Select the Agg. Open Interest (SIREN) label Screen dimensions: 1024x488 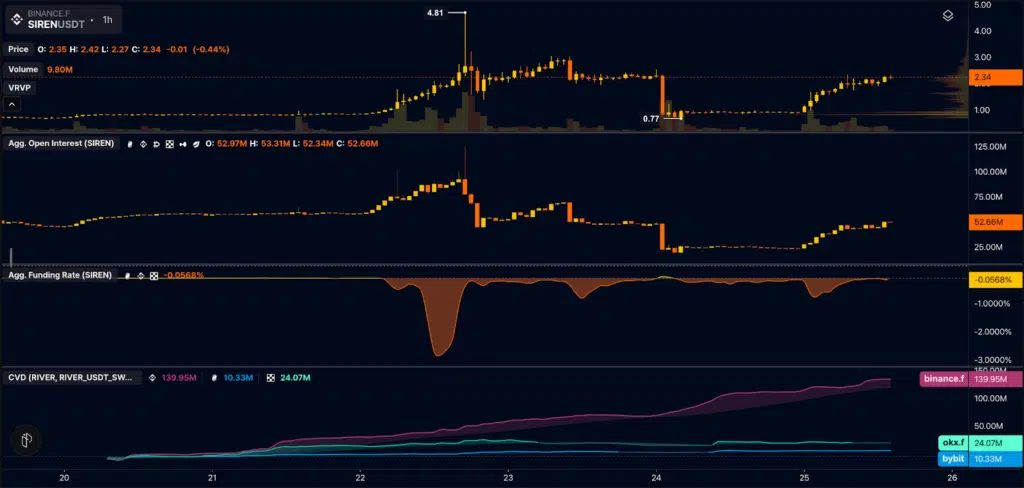(x=58, y=144)
